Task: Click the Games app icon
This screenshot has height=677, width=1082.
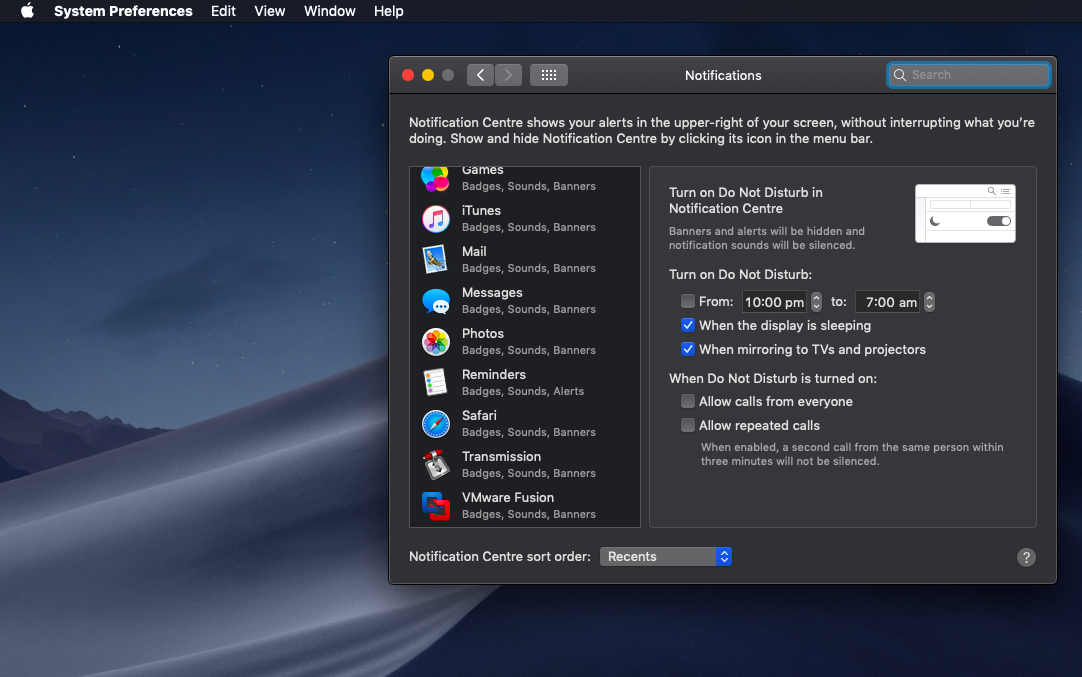Action: point(435,179)
